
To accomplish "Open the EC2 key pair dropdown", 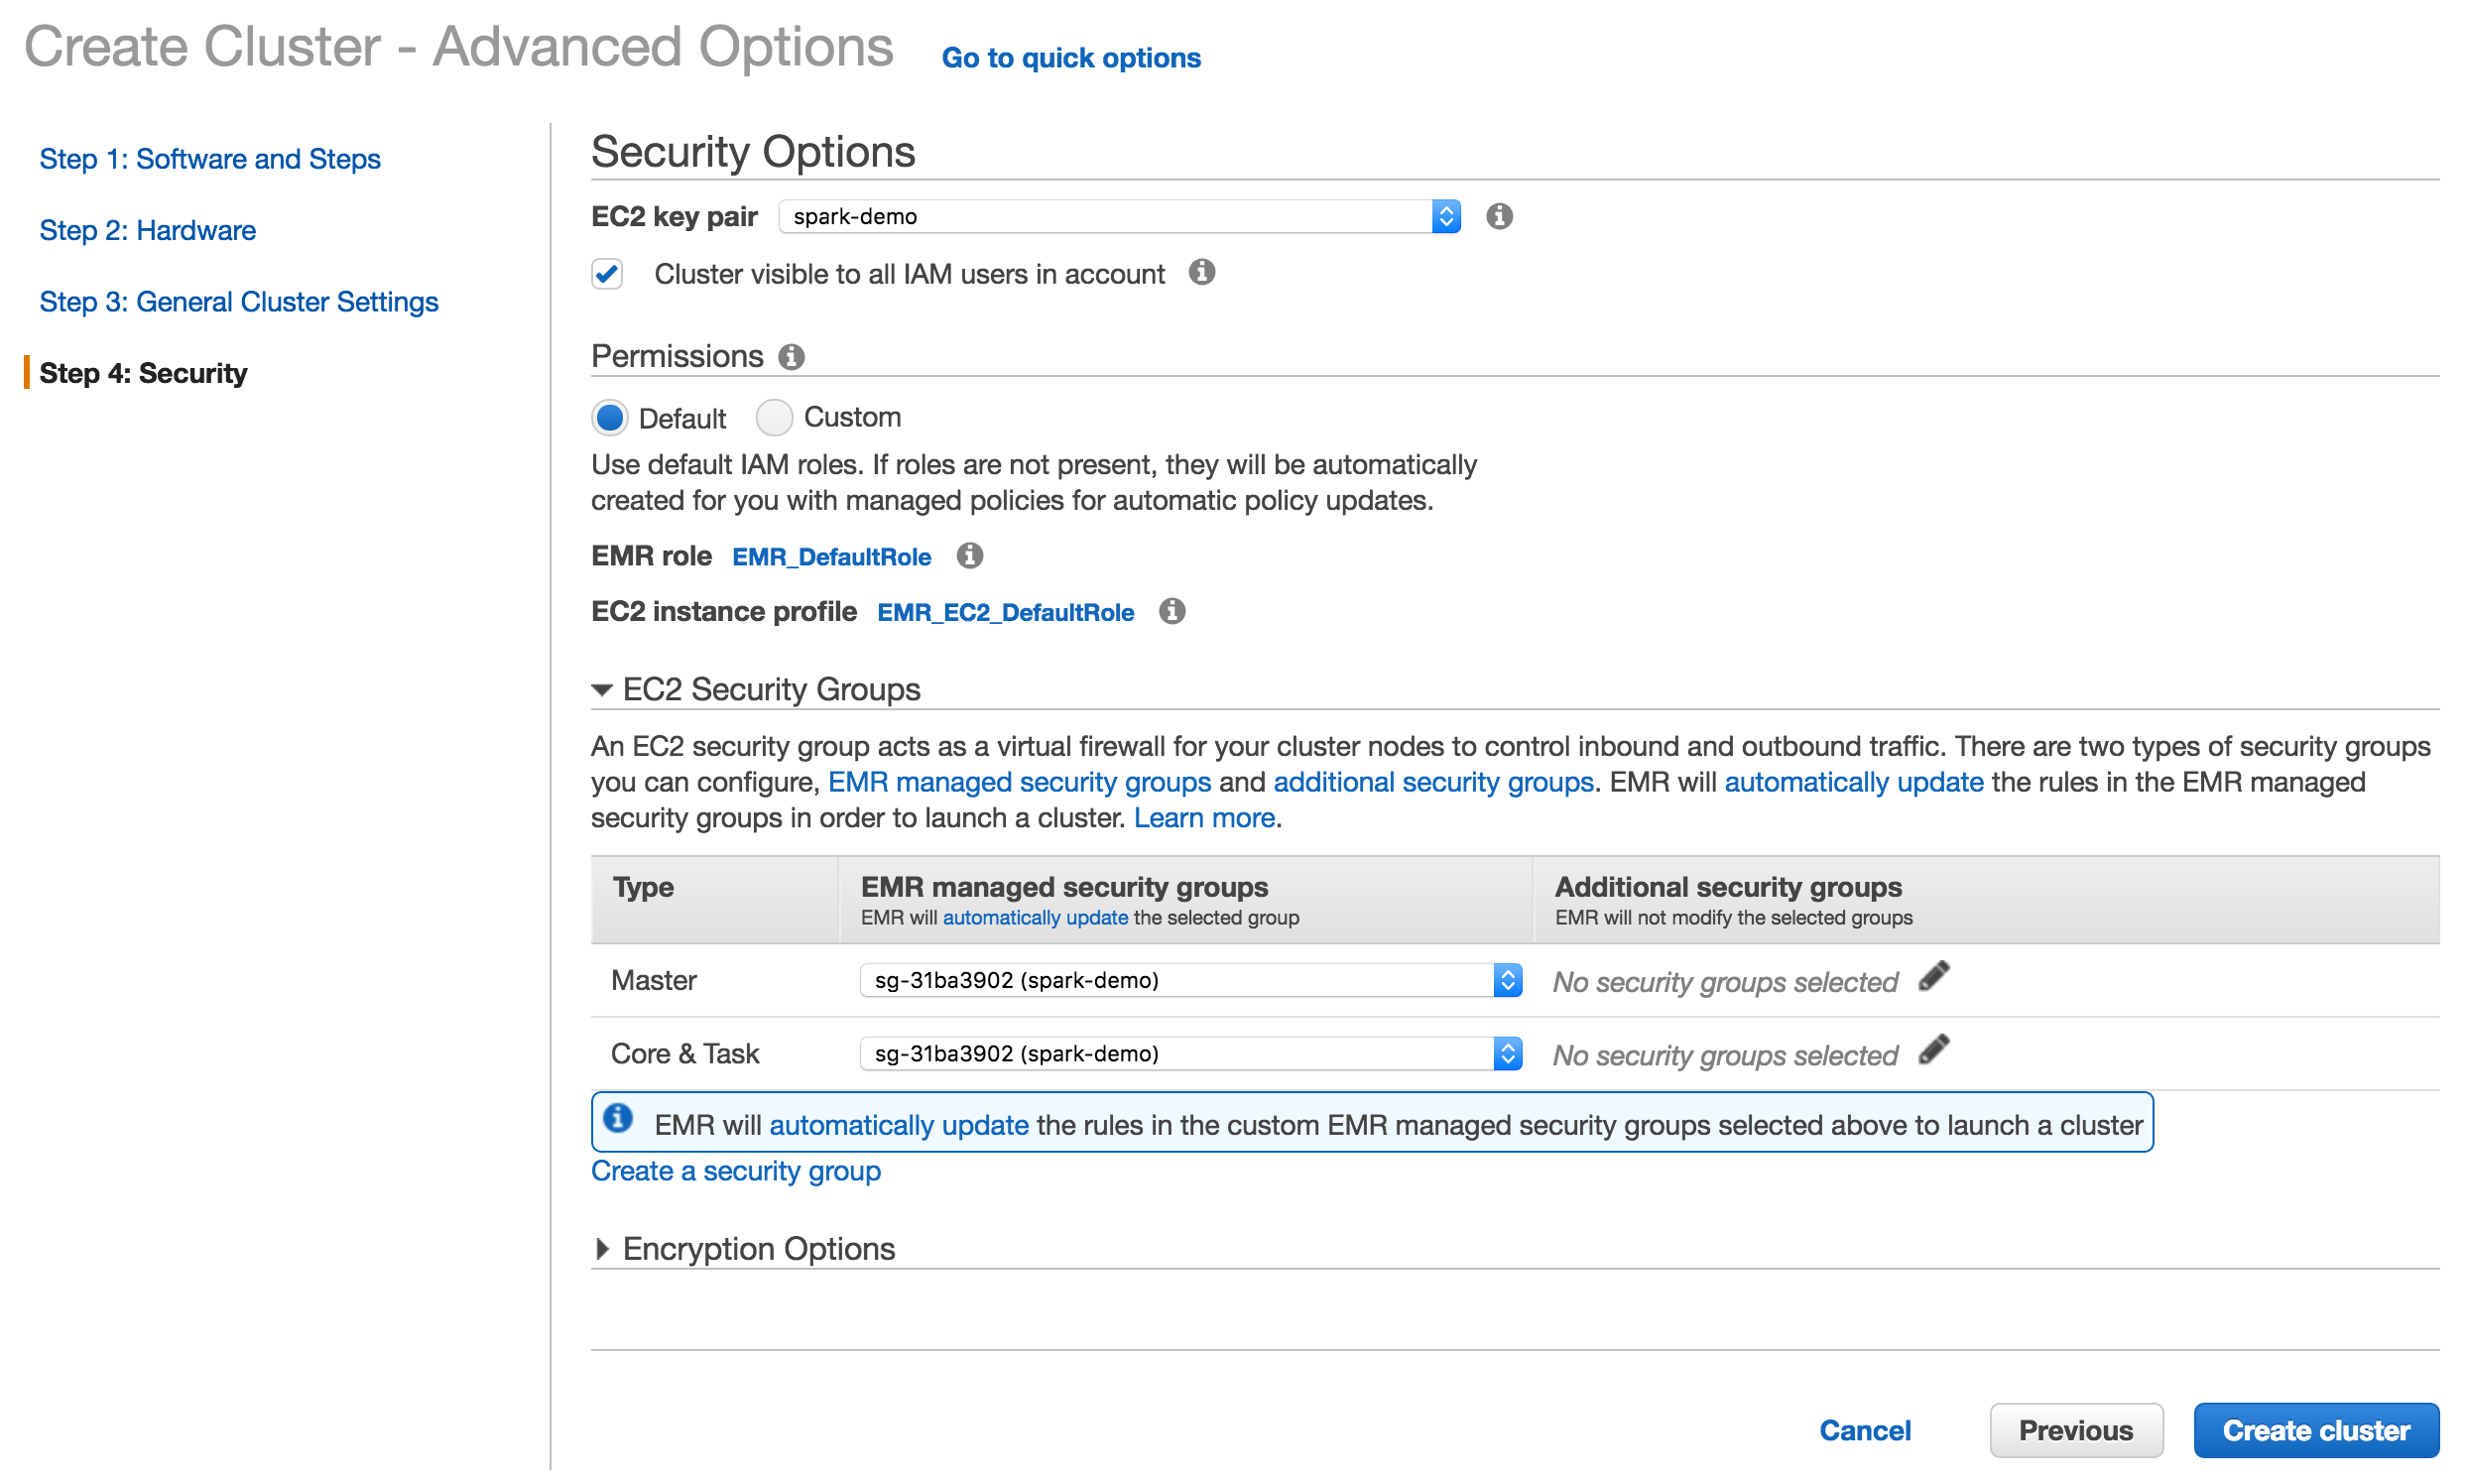I will click(1118, 216).
